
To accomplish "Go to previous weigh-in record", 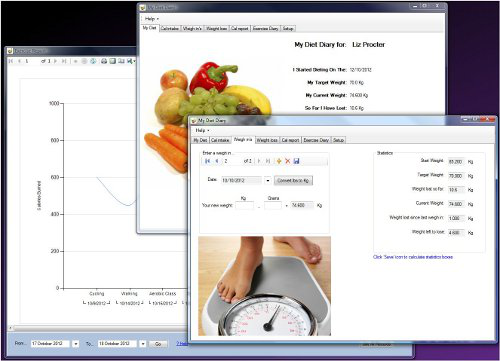I will point(217,161).
